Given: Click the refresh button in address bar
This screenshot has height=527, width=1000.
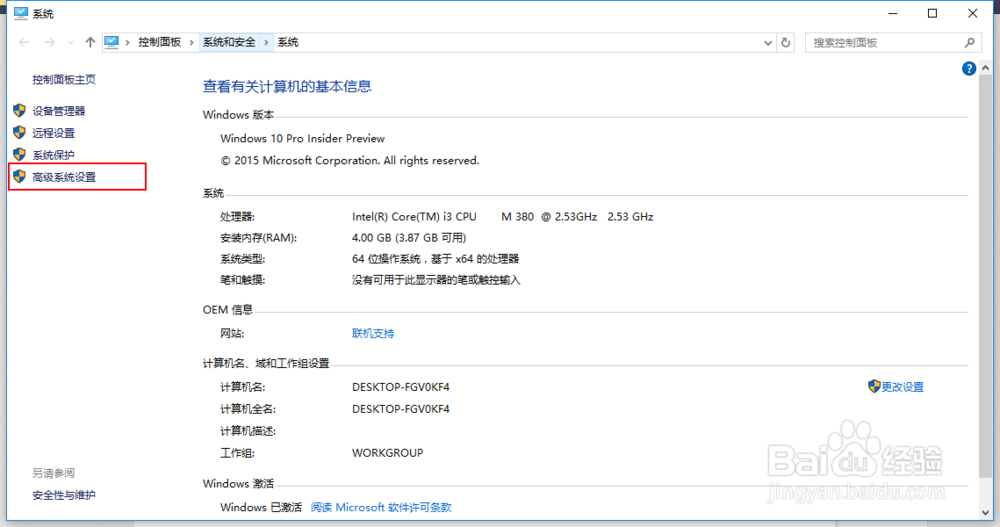Looking at the screenshot, I should click(x=786, y=43).
